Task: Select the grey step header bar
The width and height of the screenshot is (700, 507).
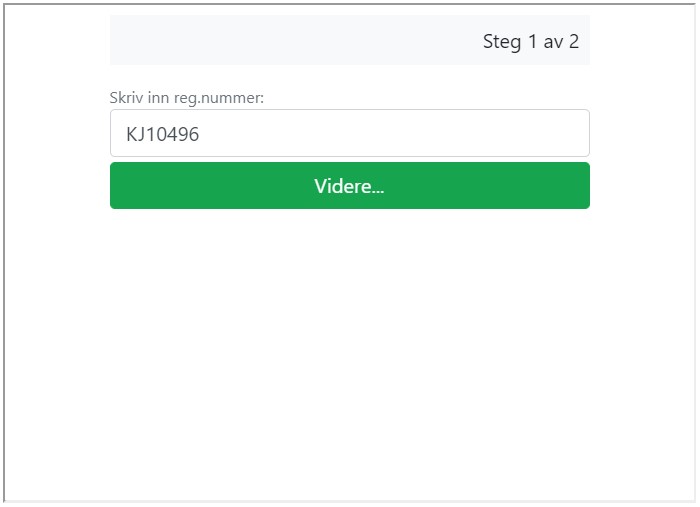Action: click(350, 40)
